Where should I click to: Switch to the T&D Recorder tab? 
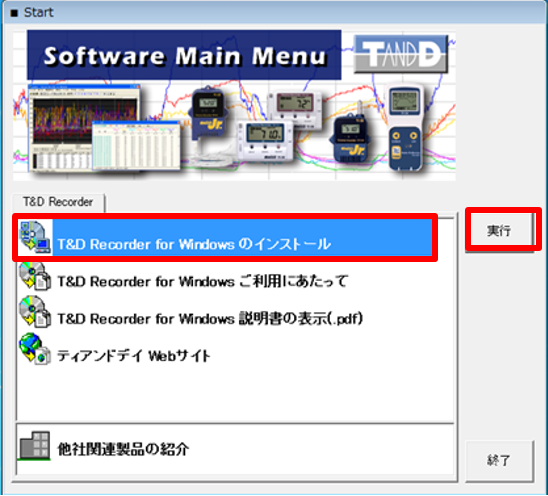(x=58, y=202)
